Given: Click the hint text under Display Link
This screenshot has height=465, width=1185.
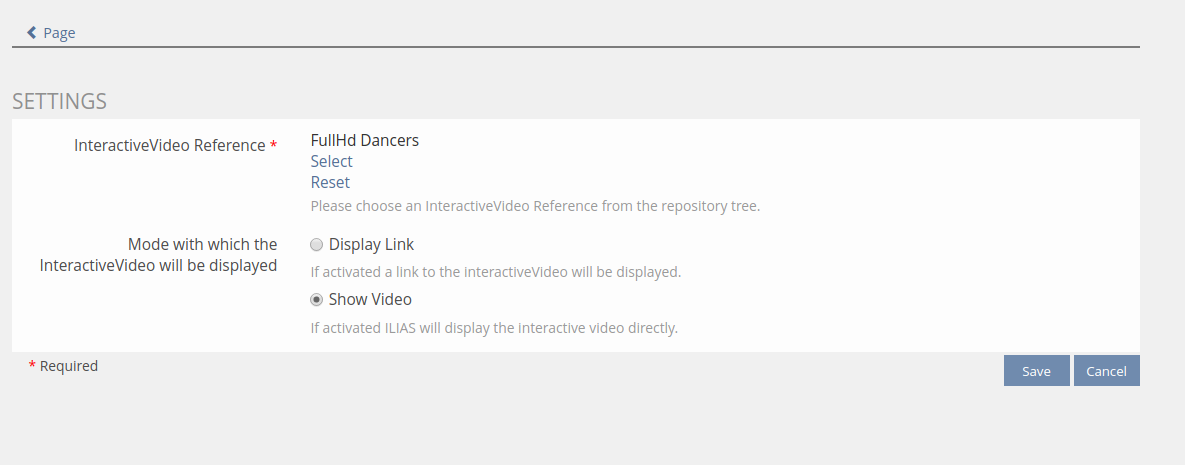Looking at the screenshot, I should pyautogui.click(x=495, y=272).
